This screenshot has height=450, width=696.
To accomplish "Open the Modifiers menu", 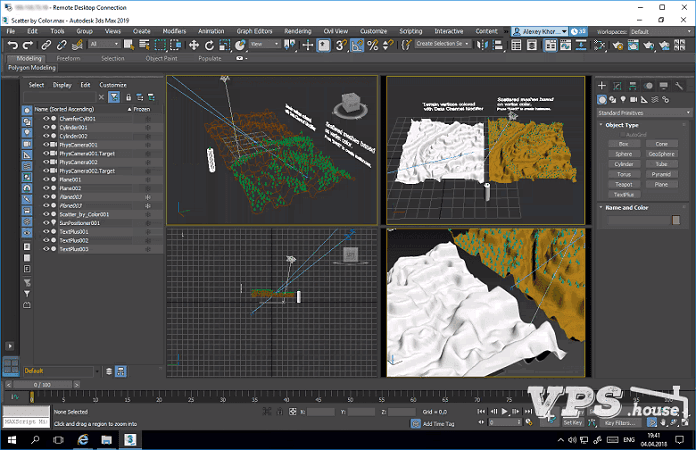I will [173, 31].
